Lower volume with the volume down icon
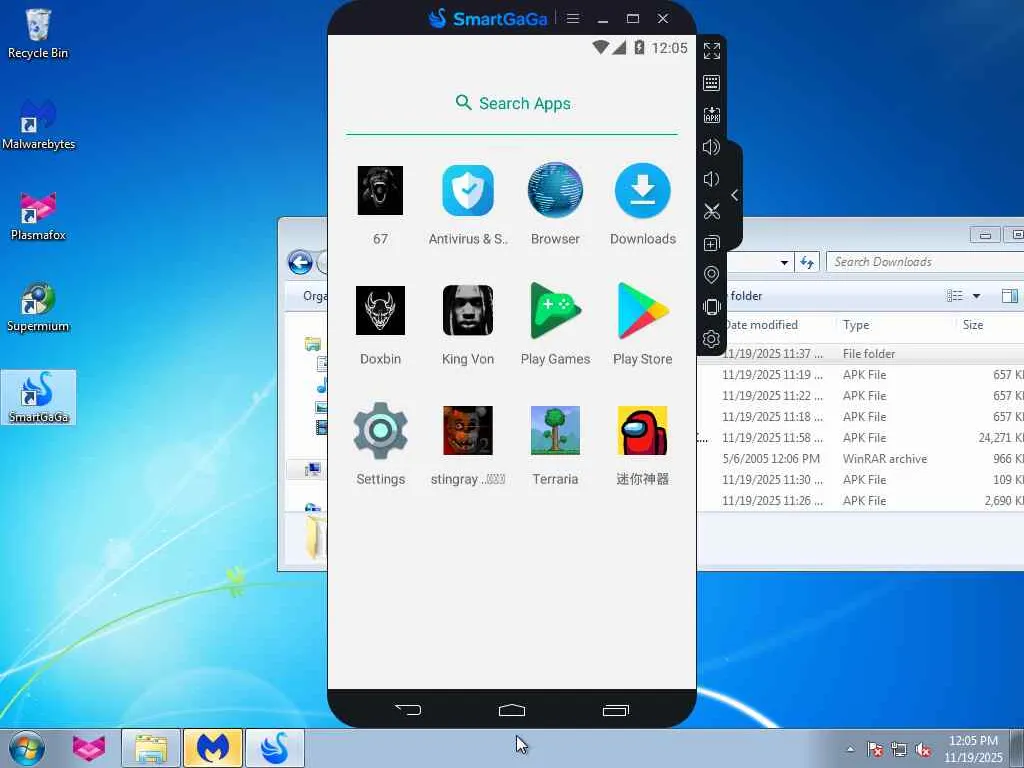 pyautogui.click(x=711, y=179)
